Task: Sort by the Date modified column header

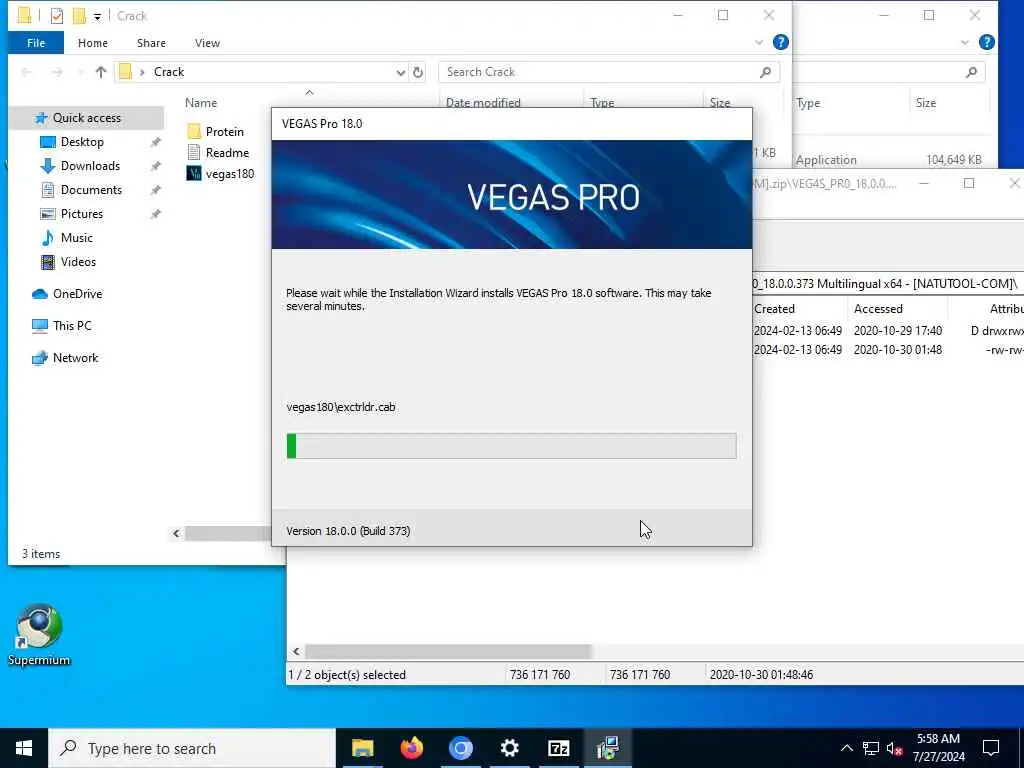Action: click(x=483, y=103)
